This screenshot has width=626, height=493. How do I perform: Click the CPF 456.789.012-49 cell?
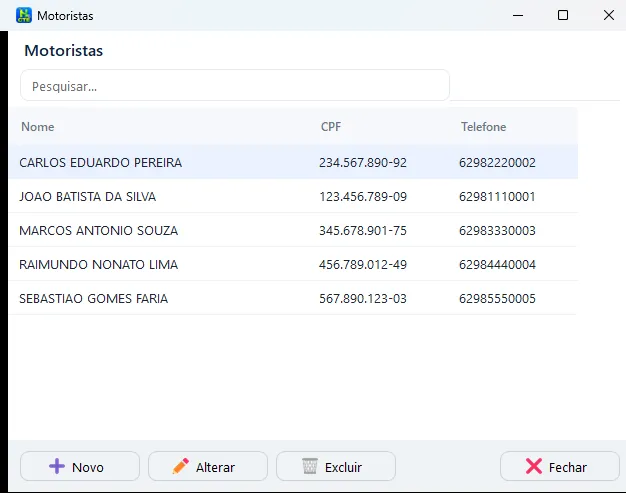[x=363, y=264]
